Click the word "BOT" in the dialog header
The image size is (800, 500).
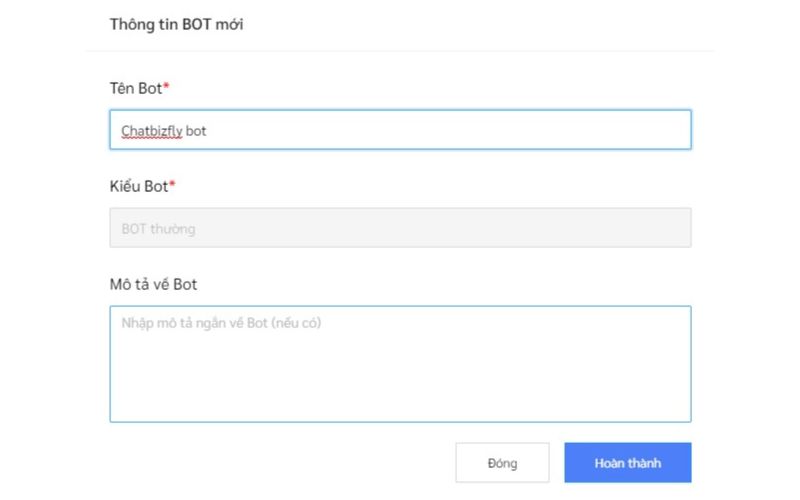pos(195,25)
